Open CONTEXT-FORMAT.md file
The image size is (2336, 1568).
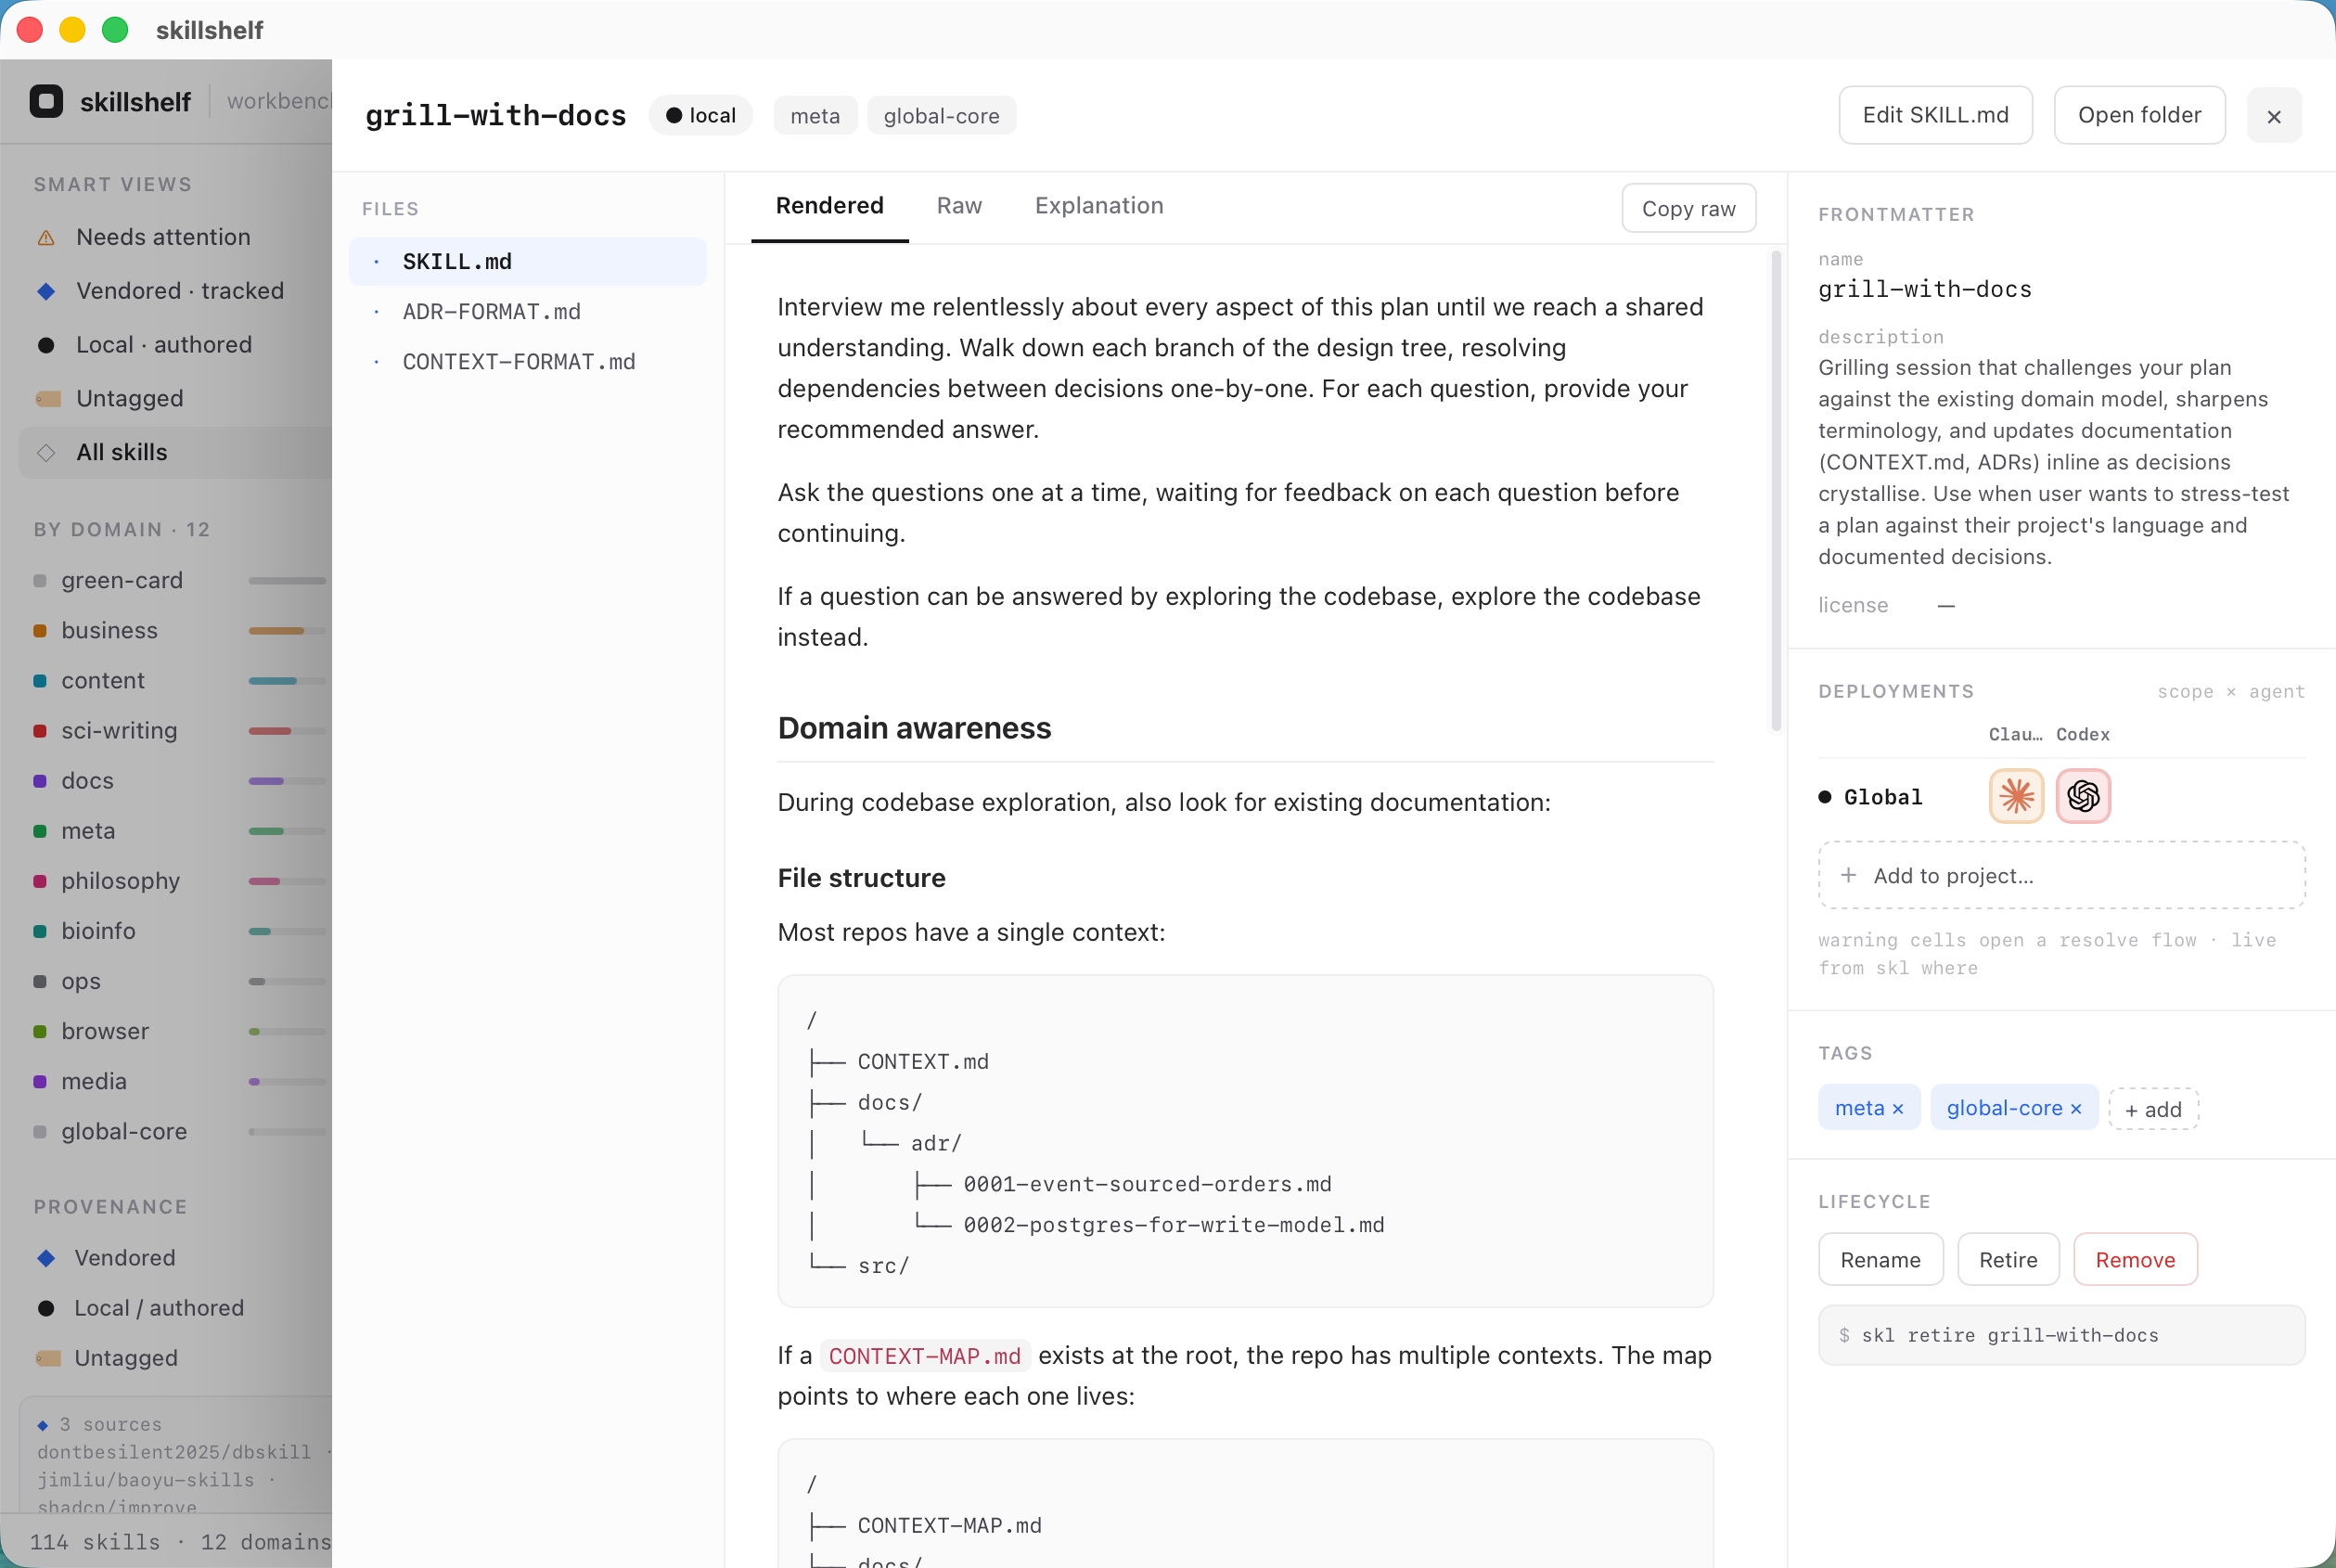click(x=527, y=362)
